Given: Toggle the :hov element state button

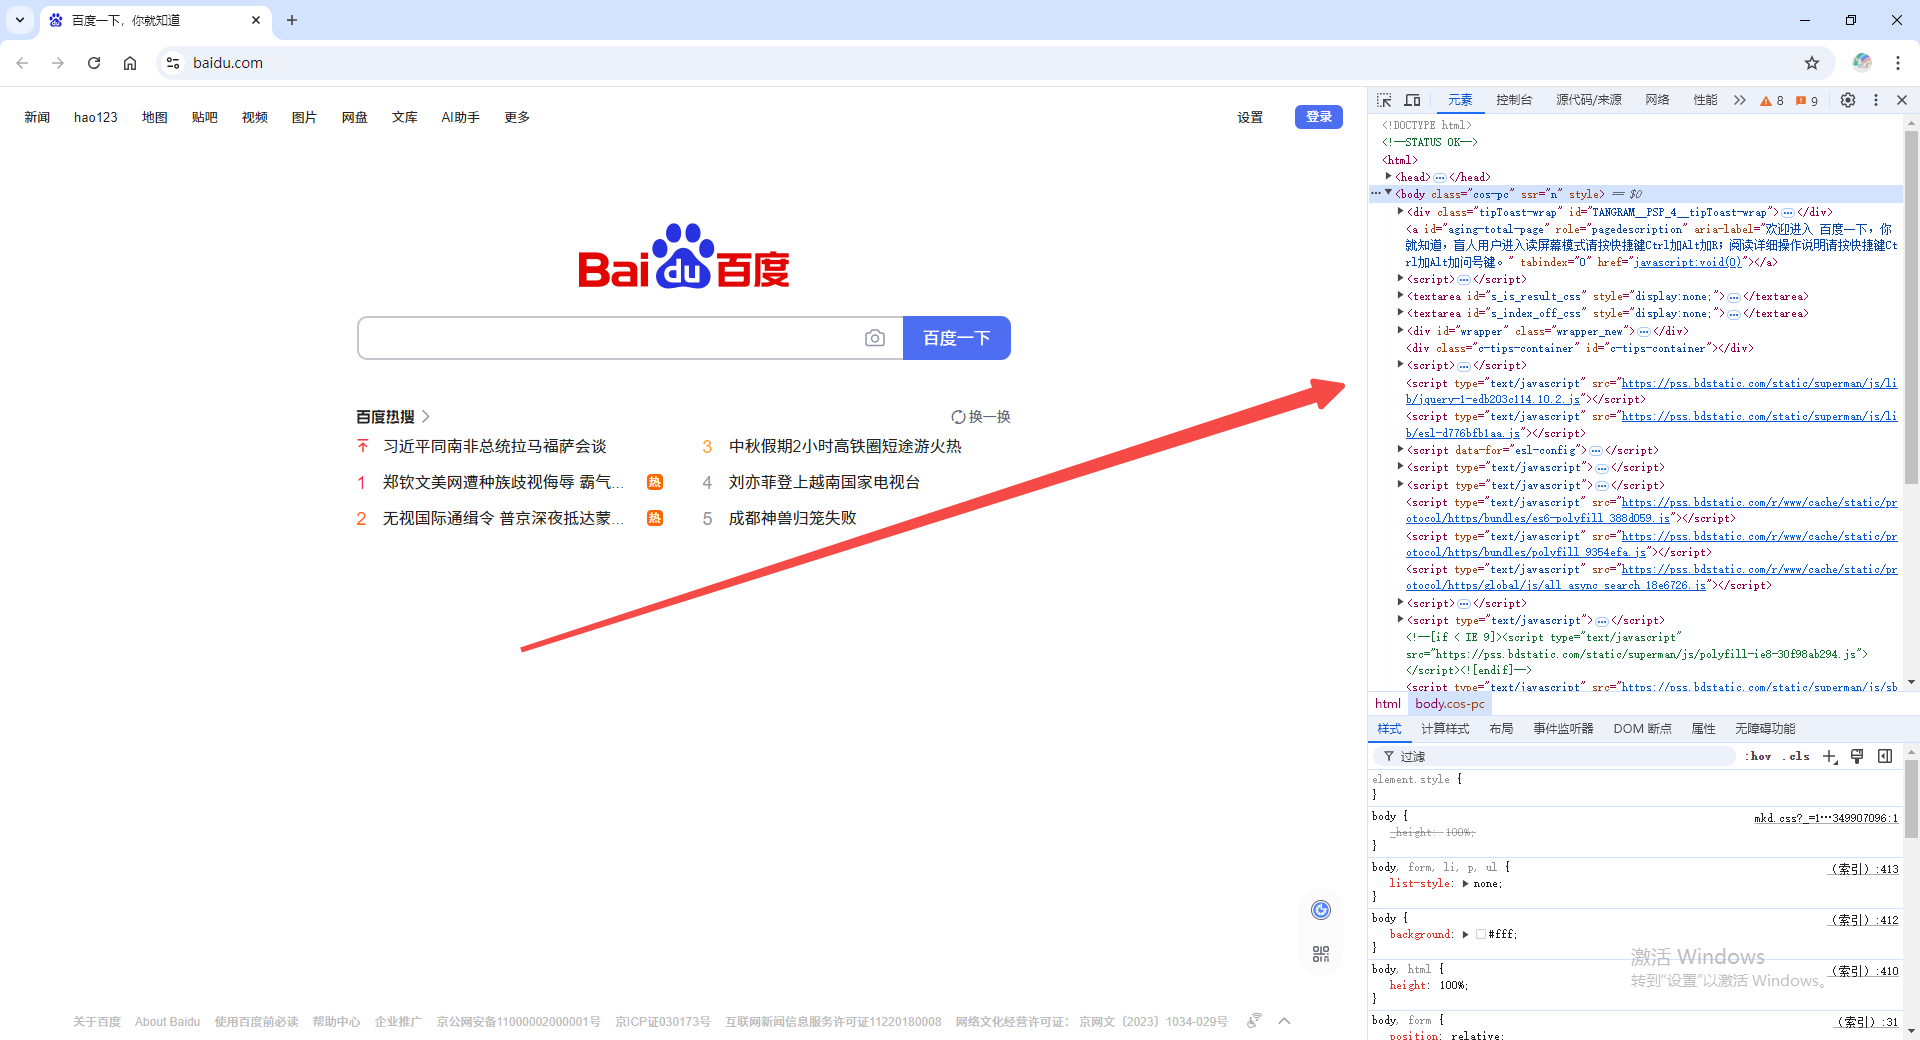Looking at the screenshot, I should click(1759, 757).
